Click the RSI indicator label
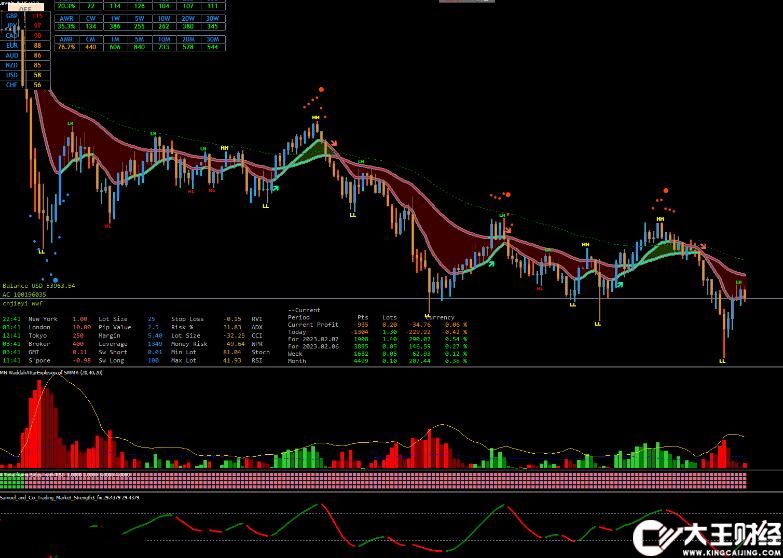 (257, 360)
